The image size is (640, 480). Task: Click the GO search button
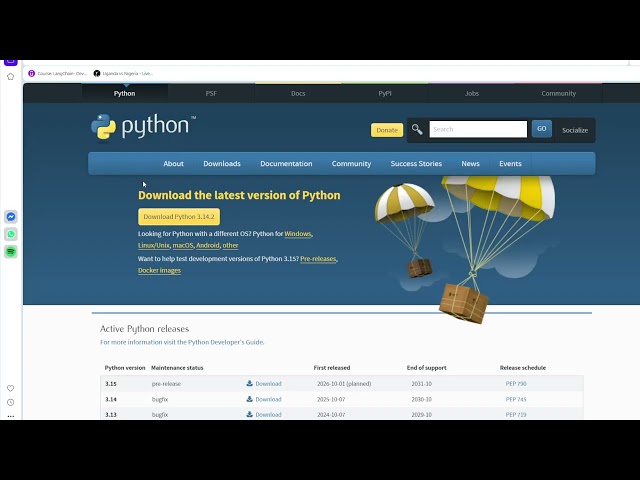point(542,129)
